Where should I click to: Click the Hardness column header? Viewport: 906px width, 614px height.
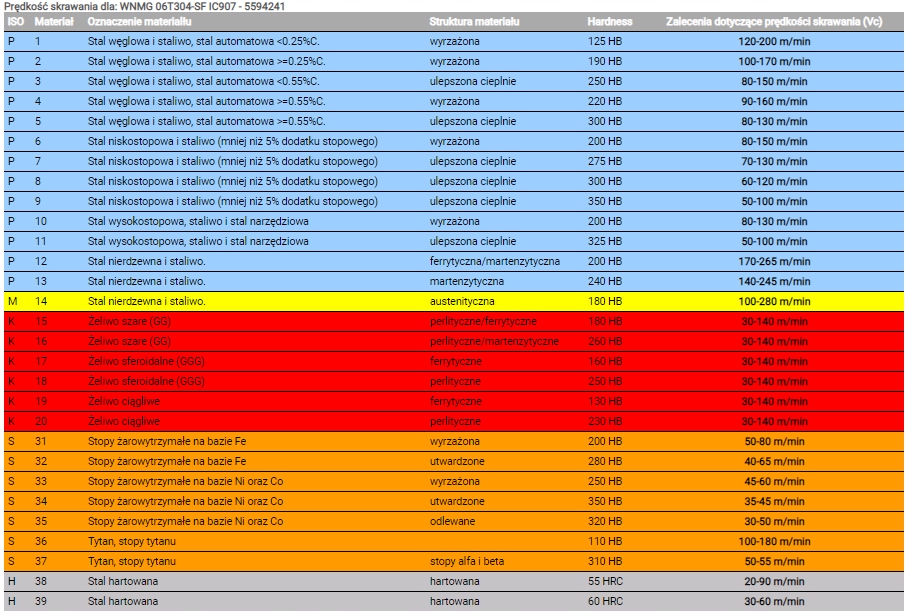click(610, 21)
